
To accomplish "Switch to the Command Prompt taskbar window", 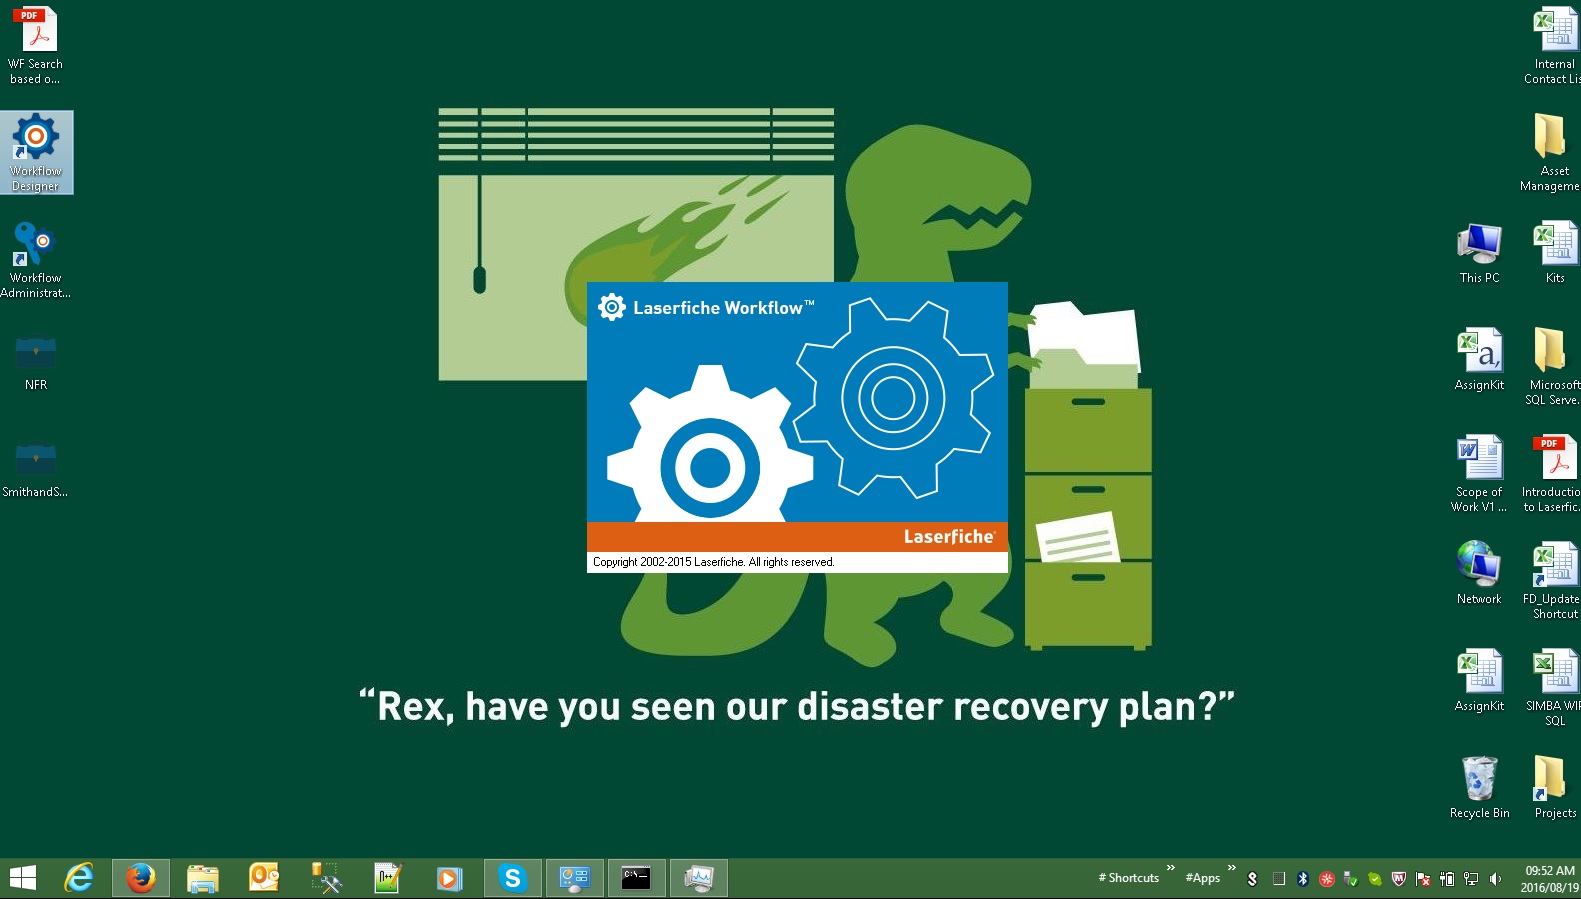I will (637, 878).
